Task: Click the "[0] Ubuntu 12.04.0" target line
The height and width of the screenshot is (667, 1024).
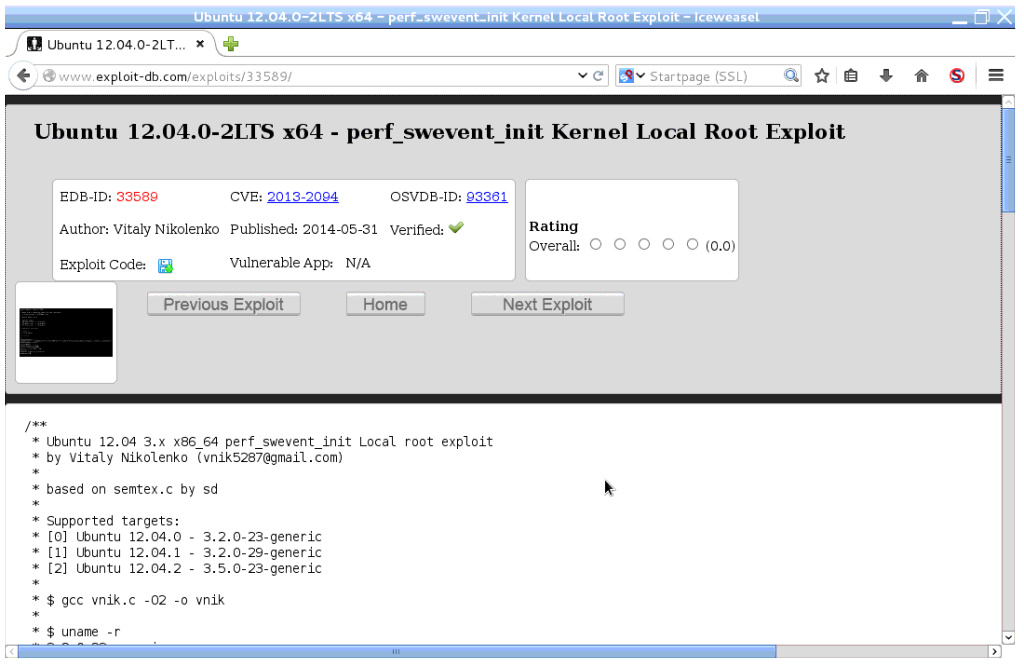Action: (177, 536)
